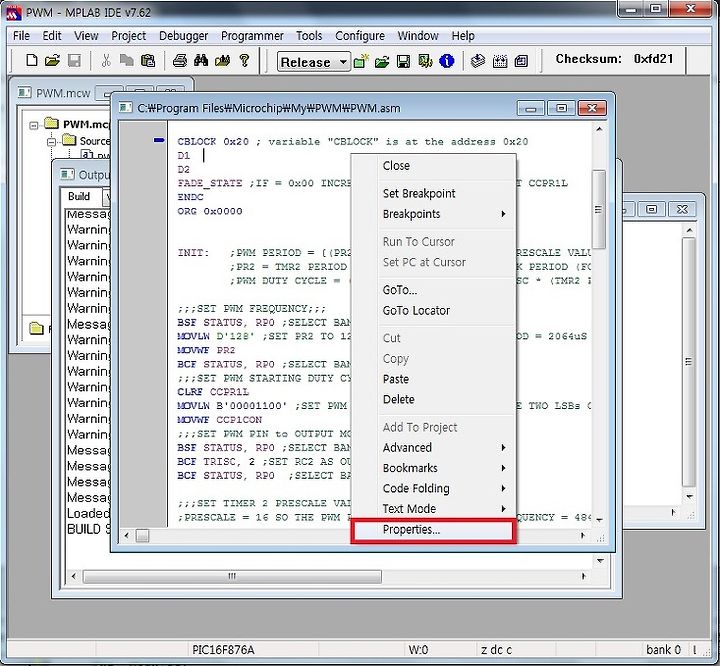Click the ORG 0x0000 code line
The width and height of the screenshot is (720, 666).
click(x=209, y=212)
